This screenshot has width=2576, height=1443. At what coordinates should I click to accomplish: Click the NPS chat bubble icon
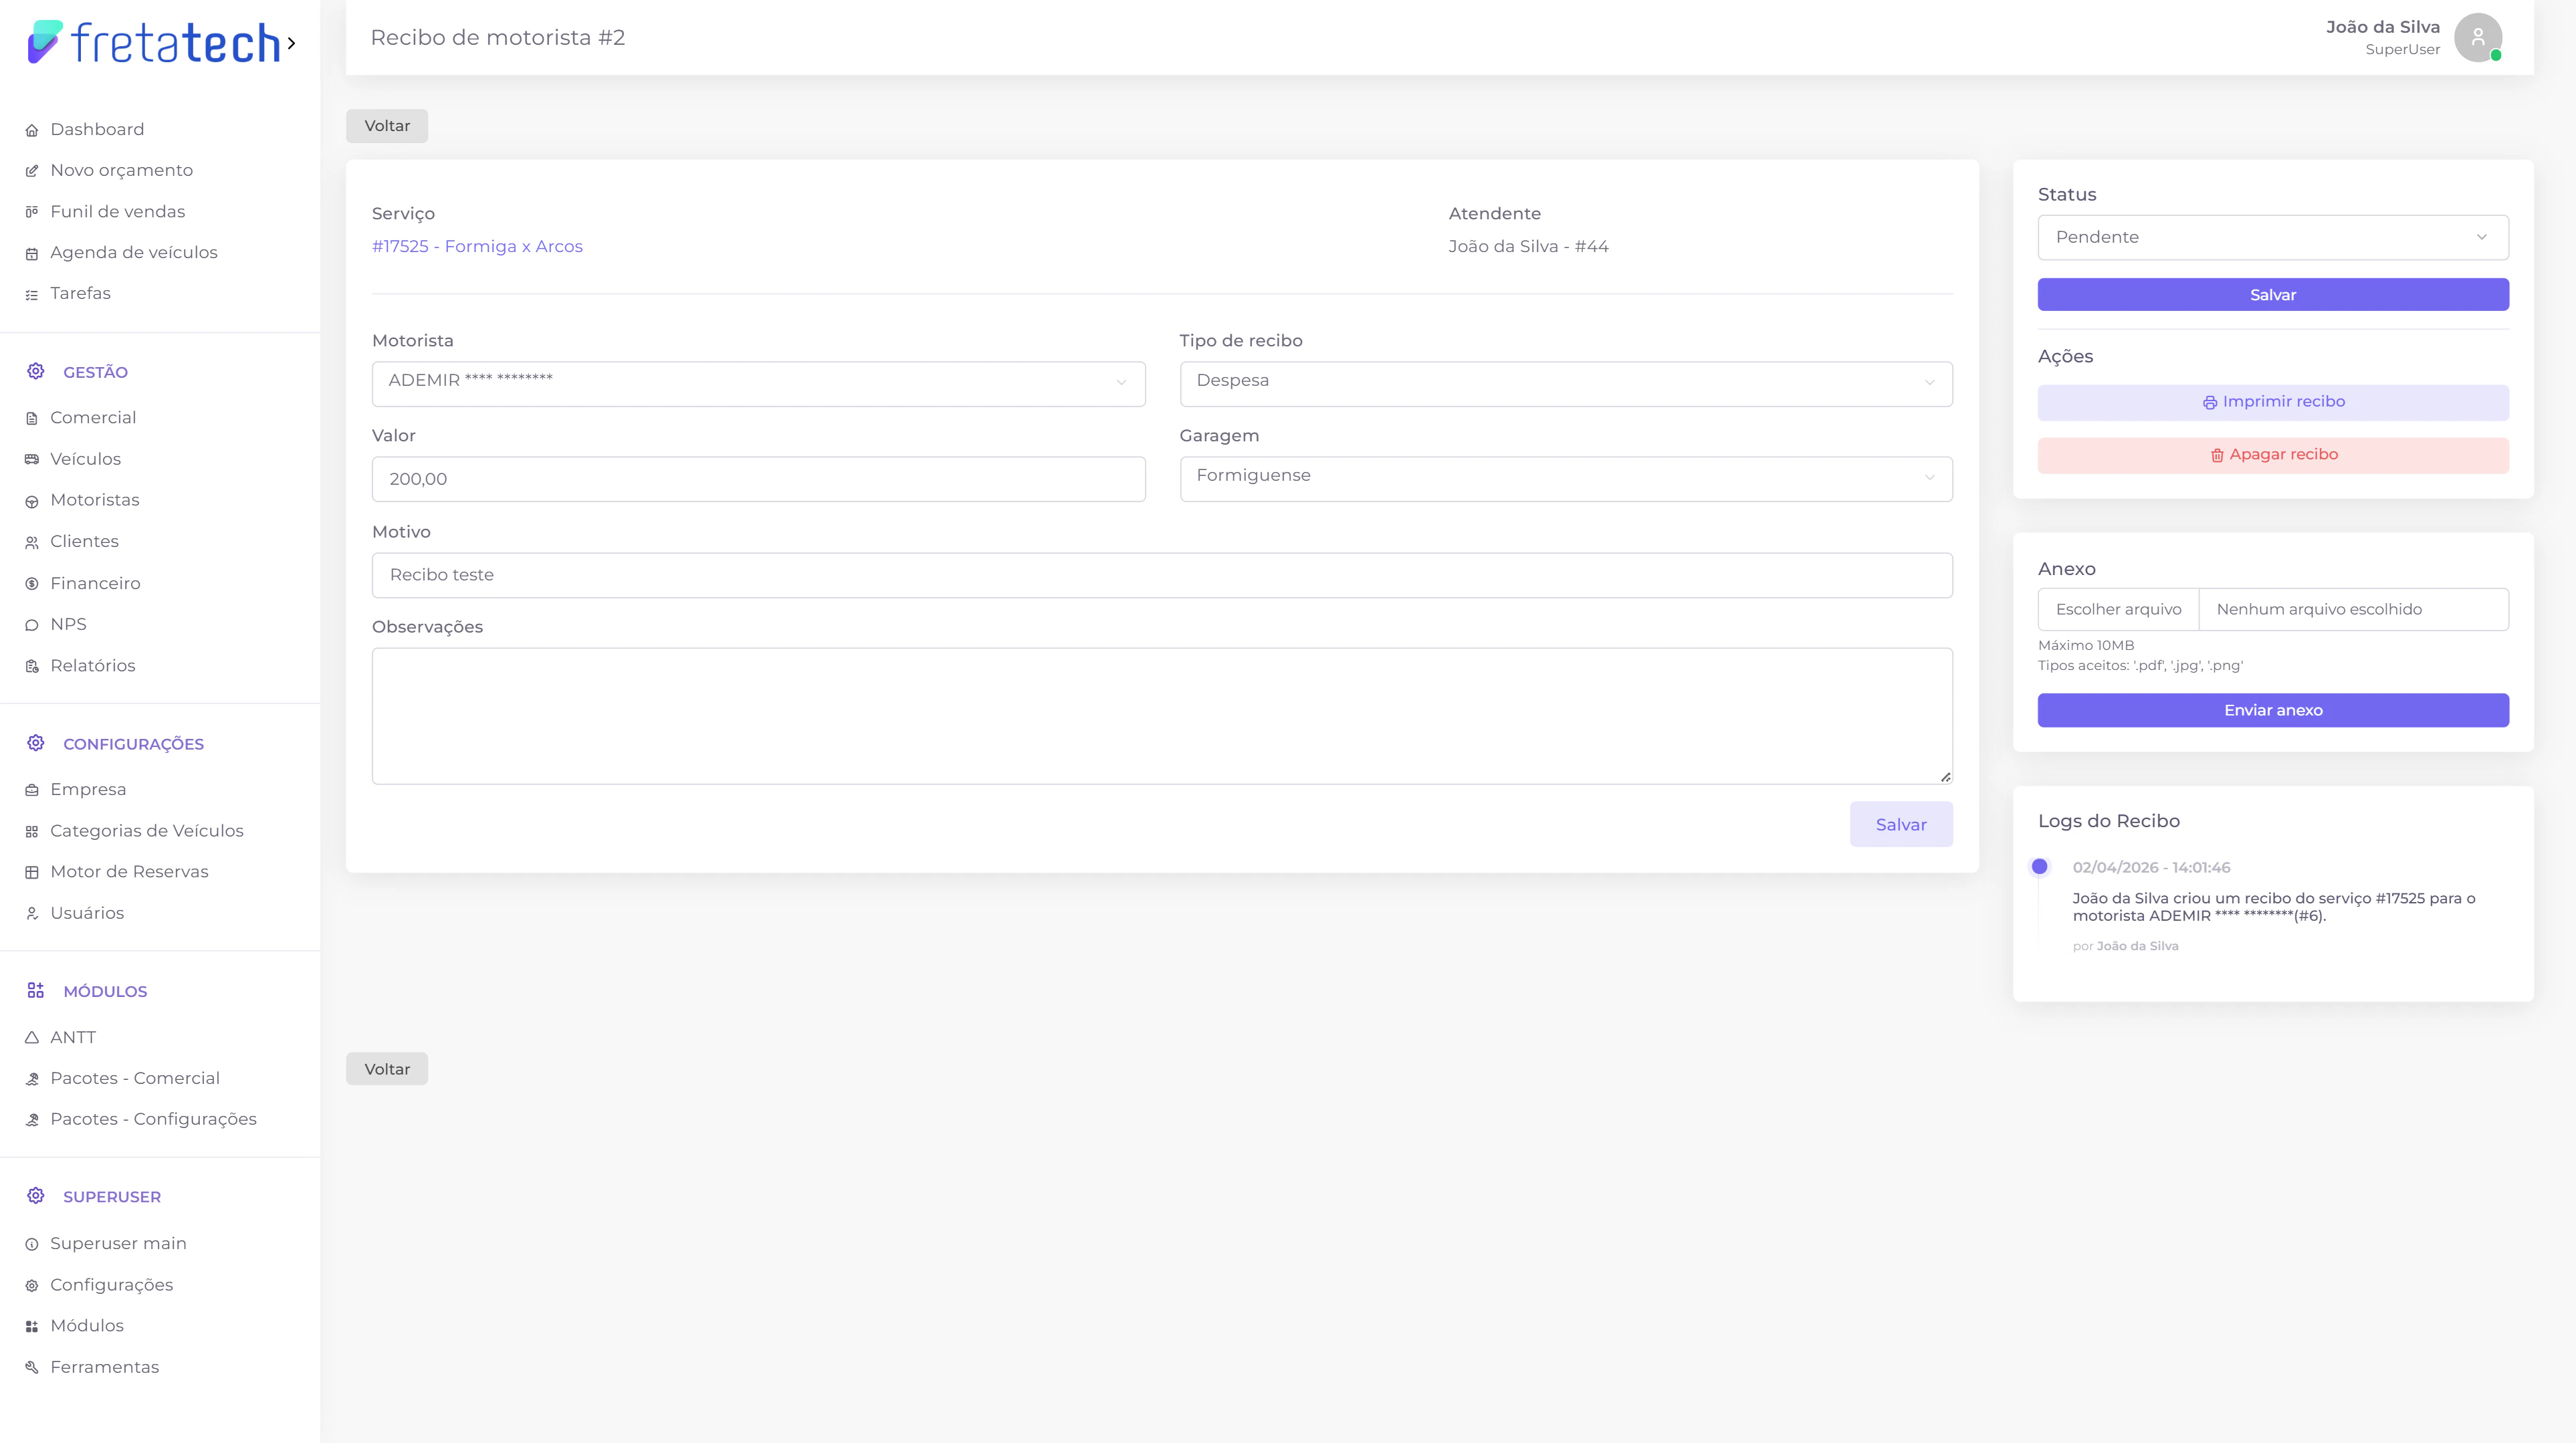[x=32, y=625]
